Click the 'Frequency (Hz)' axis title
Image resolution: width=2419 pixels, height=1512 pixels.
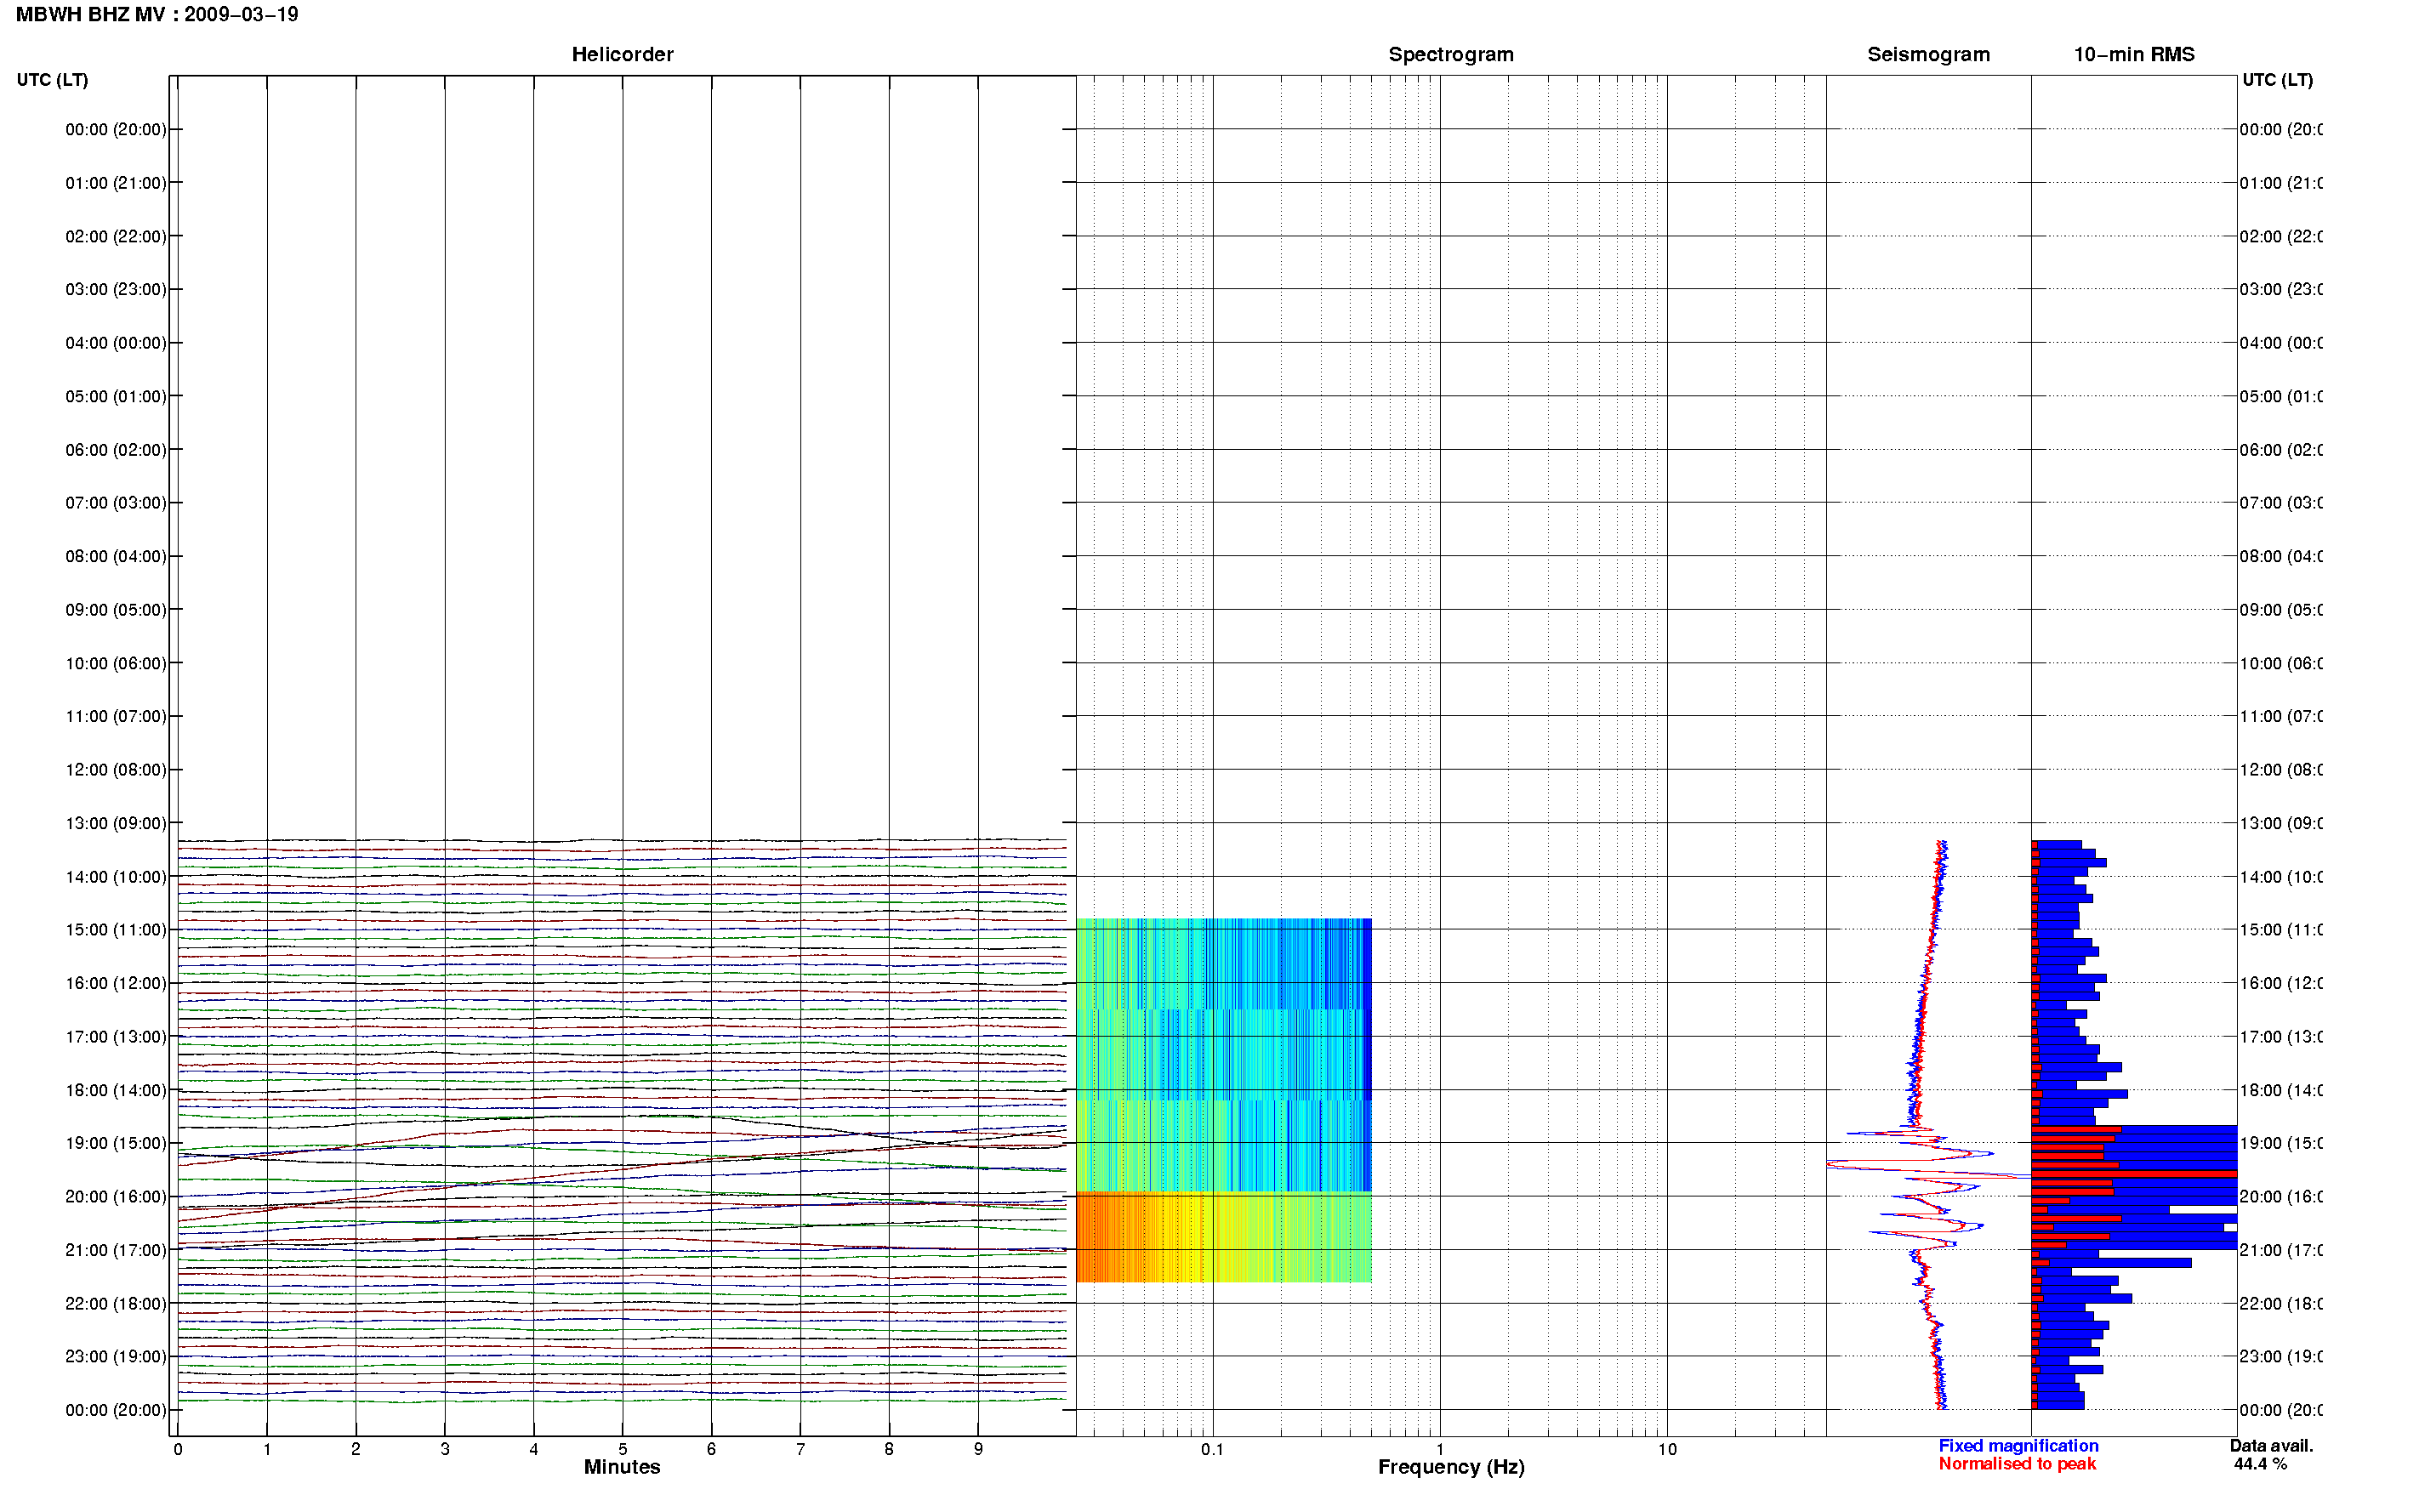pos(1451,1467)
